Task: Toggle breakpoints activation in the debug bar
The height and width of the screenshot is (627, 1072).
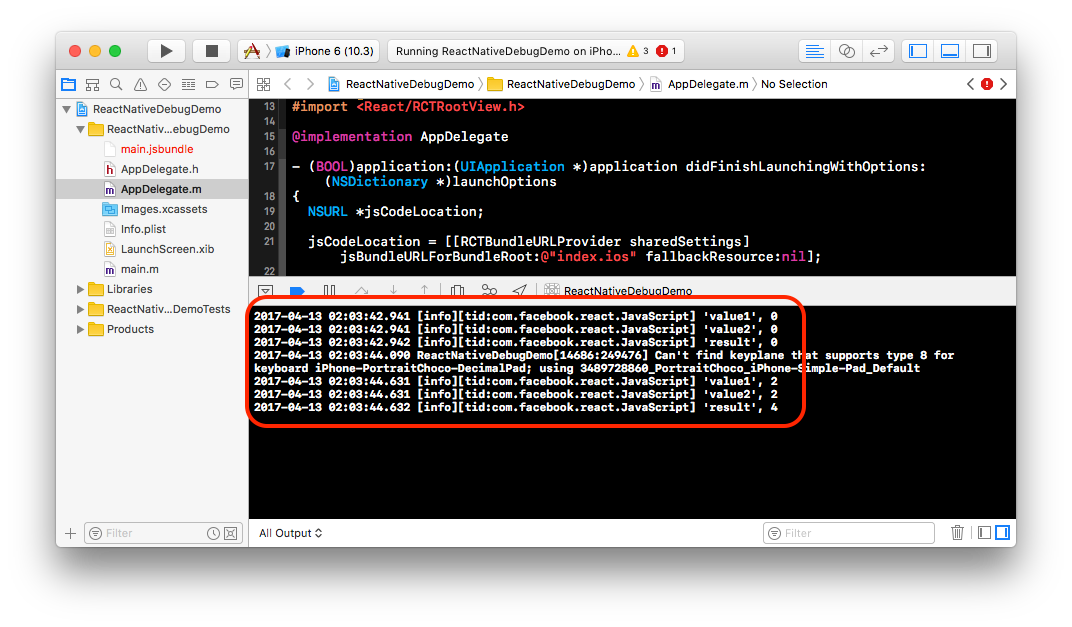Action: click(297, 291)
